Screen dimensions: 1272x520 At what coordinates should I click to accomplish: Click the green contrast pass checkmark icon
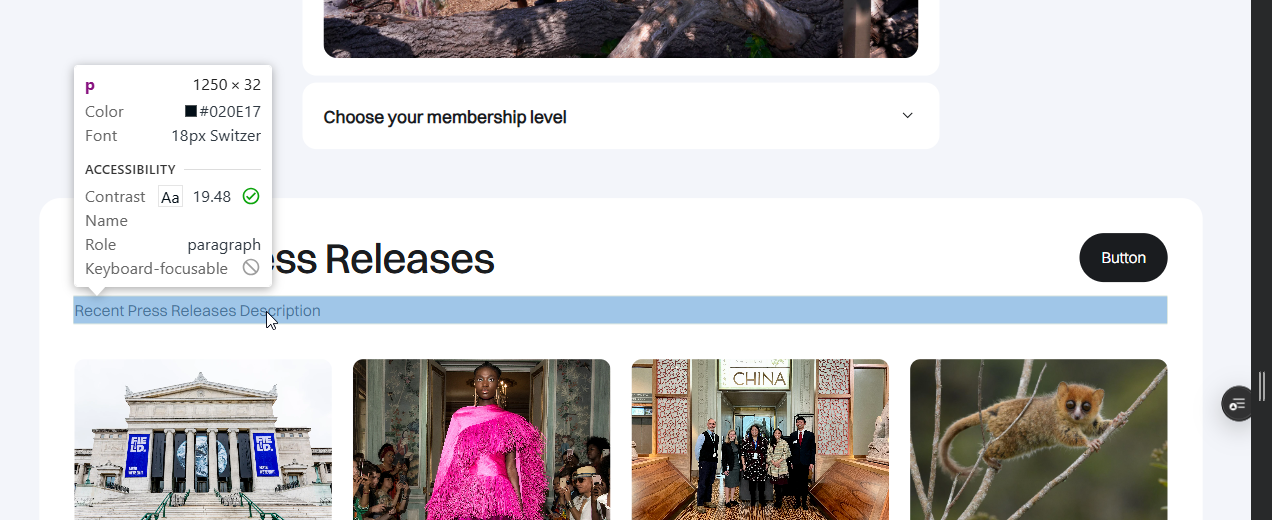[x=251, y=196]
